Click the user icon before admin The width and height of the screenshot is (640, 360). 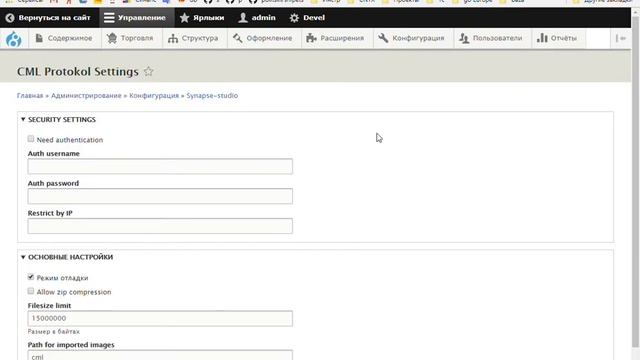(x=243, y=18)
